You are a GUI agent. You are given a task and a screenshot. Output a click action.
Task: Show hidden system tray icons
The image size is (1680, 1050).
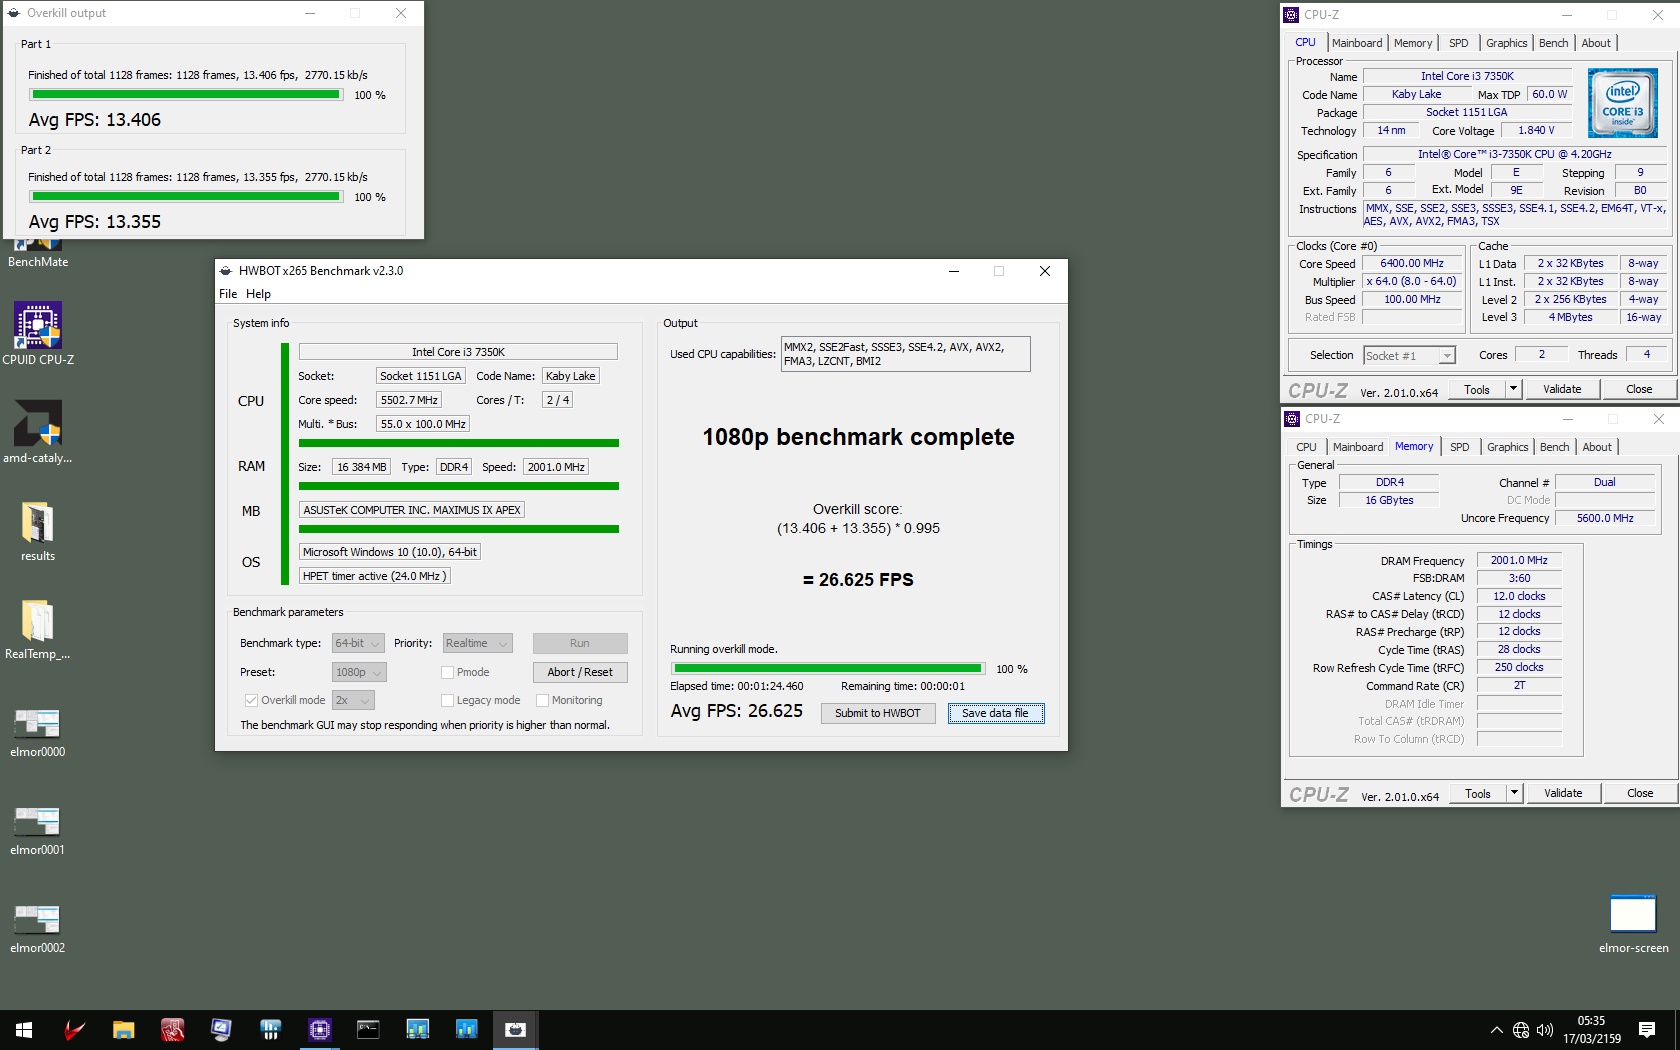(x=1496, y=1030)
